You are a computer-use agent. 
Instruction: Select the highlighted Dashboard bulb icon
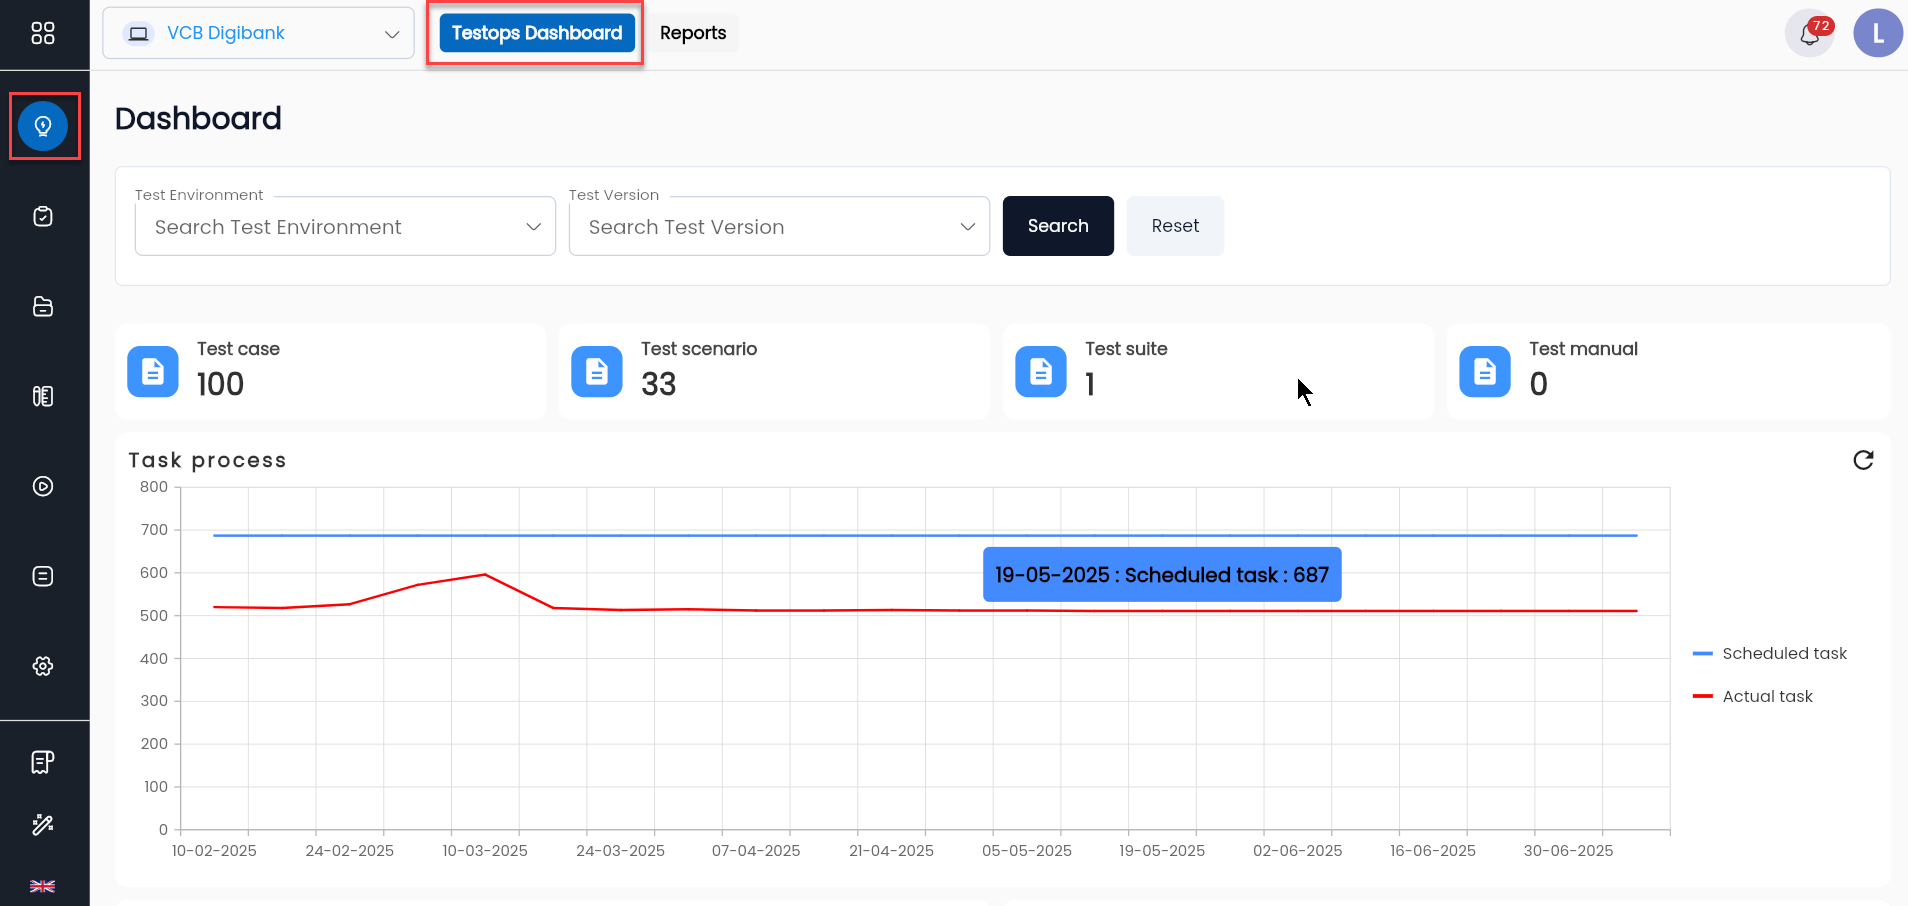tap(44, 125)
